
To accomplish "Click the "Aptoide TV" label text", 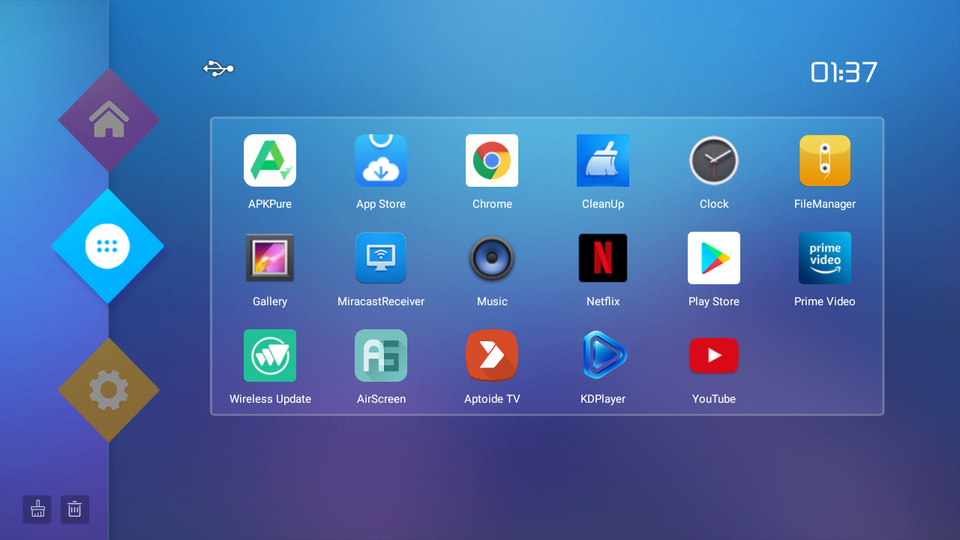I will pyautogui.click(x=492, y=399).
